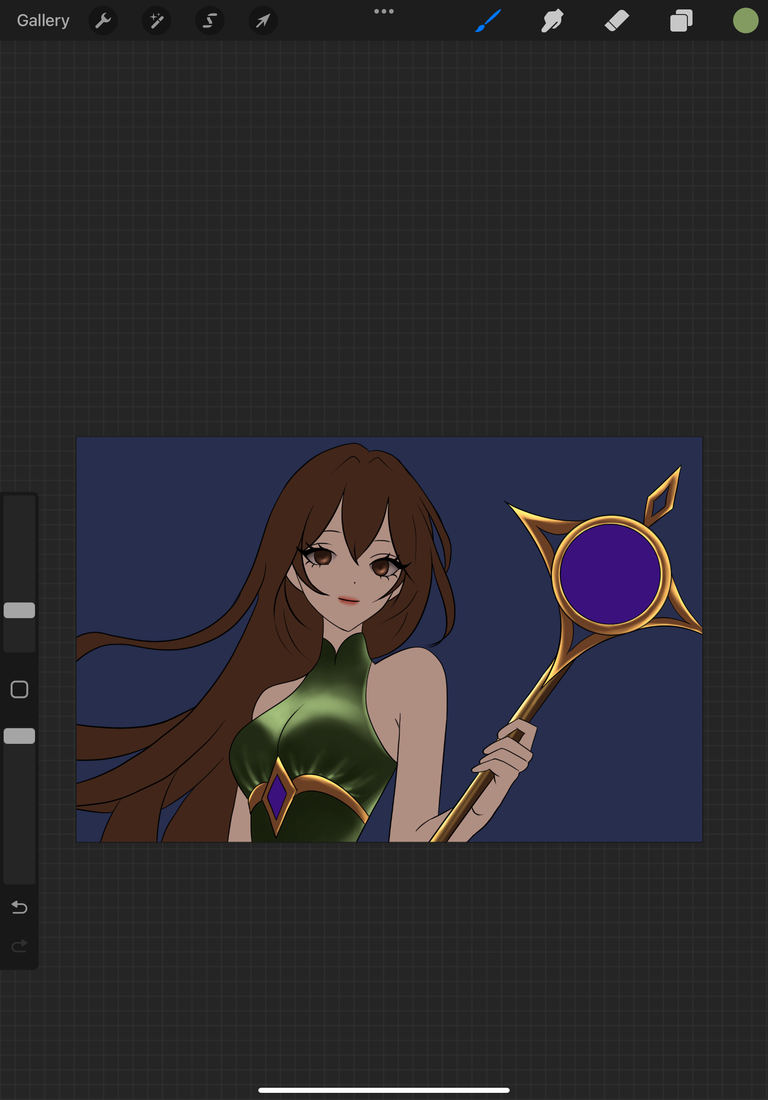Tap the square modify button in sidebar
Image resolution: width=768 pixels, height=1100 pixels.
20,690
